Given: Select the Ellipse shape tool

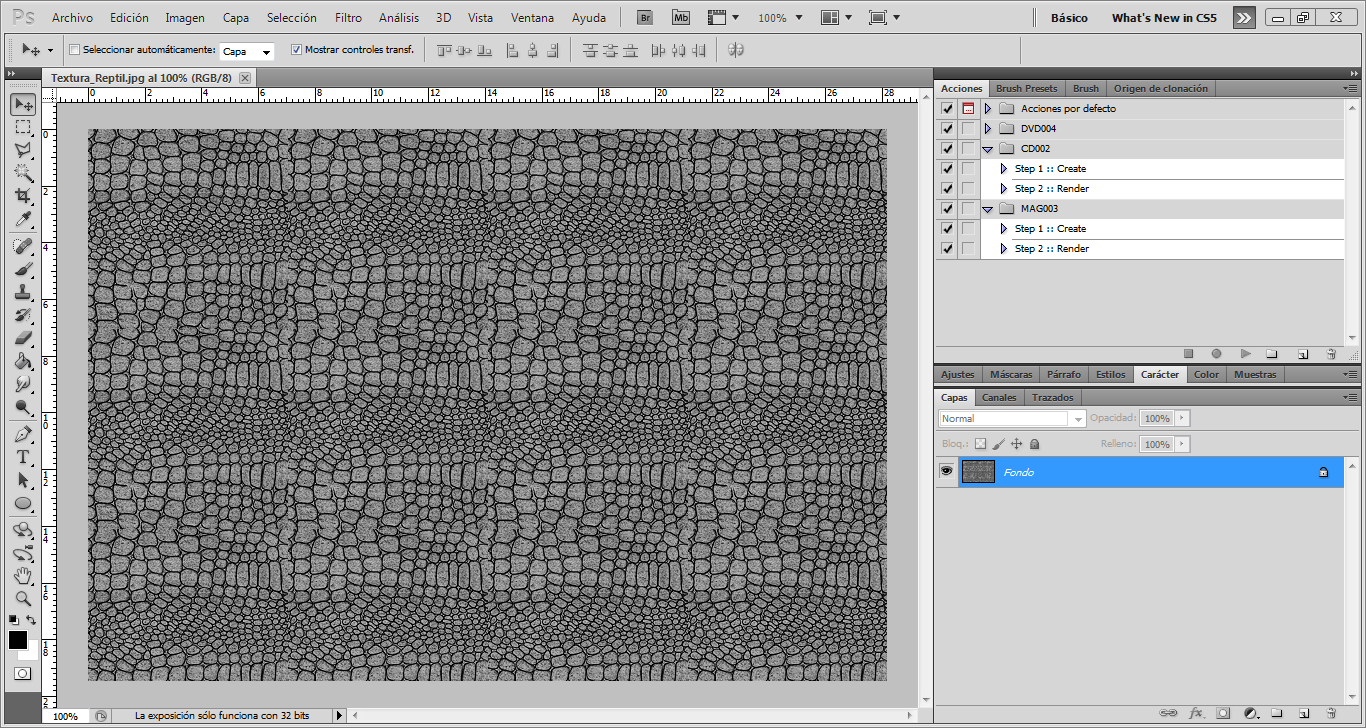Looking at the screenshot, I should 23,503.
